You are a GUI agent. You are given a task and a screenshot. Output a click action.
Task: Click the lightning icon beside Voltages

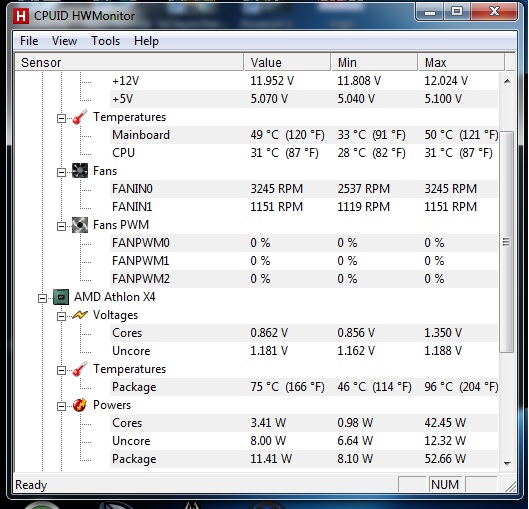80,315
